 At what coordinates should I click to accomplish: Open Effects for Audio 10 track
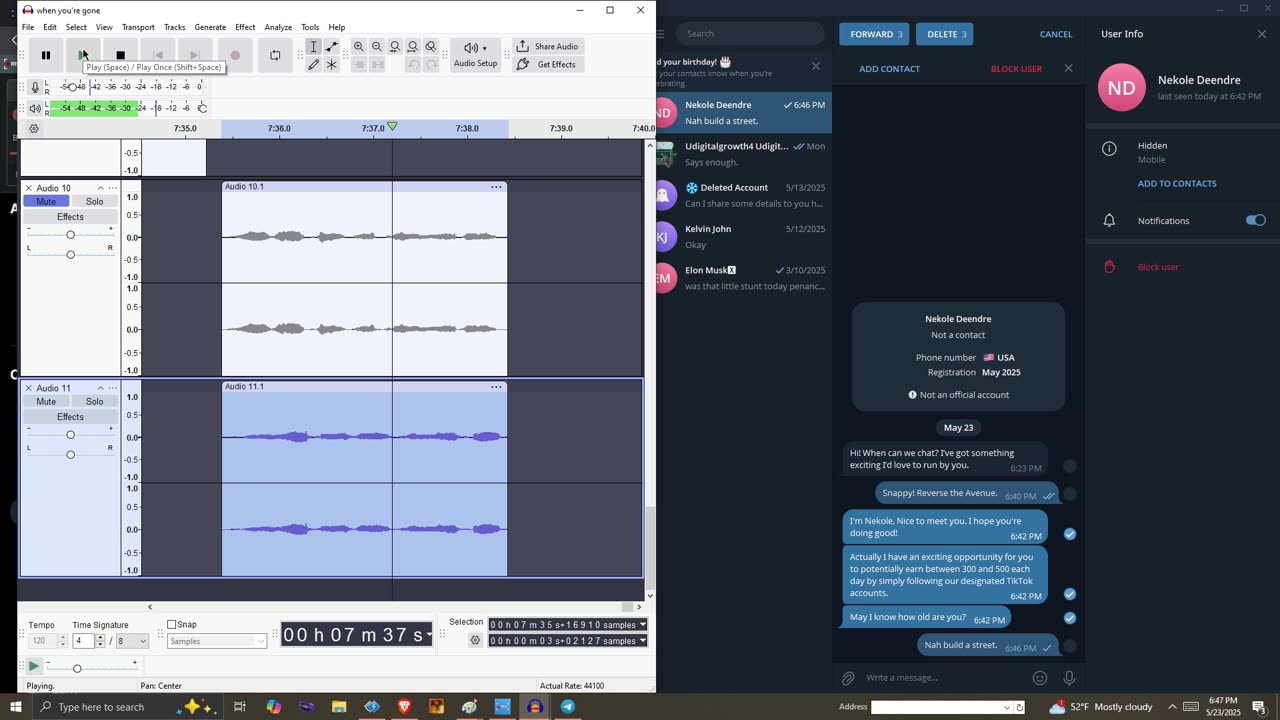(x=70, y=217)
